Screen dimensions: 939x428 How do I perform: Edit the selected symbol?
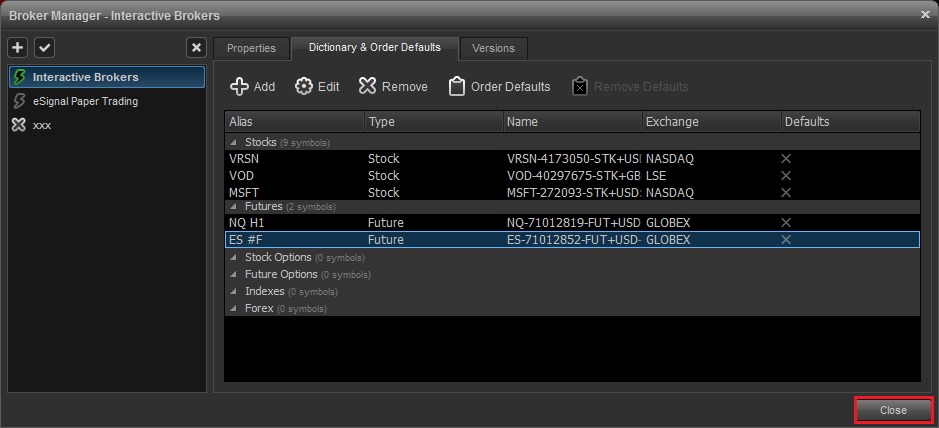coord(317,87)
